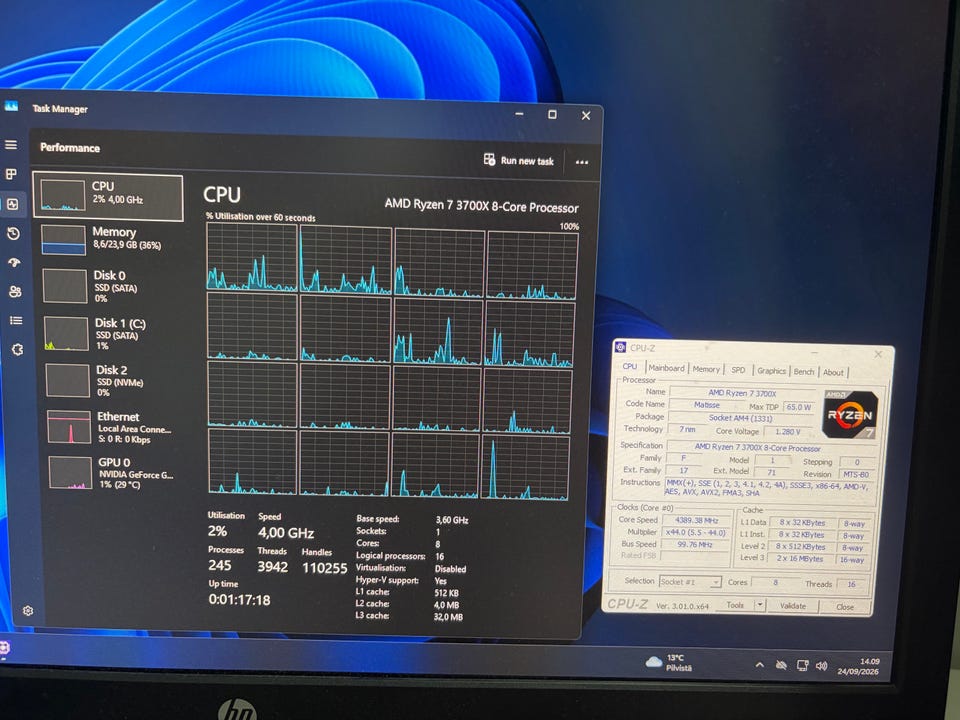This screenshot has height=720, width=960.
Task: Click the Tools button in CPU-Z
Action: pyautogui.click(x=735, y=605)
